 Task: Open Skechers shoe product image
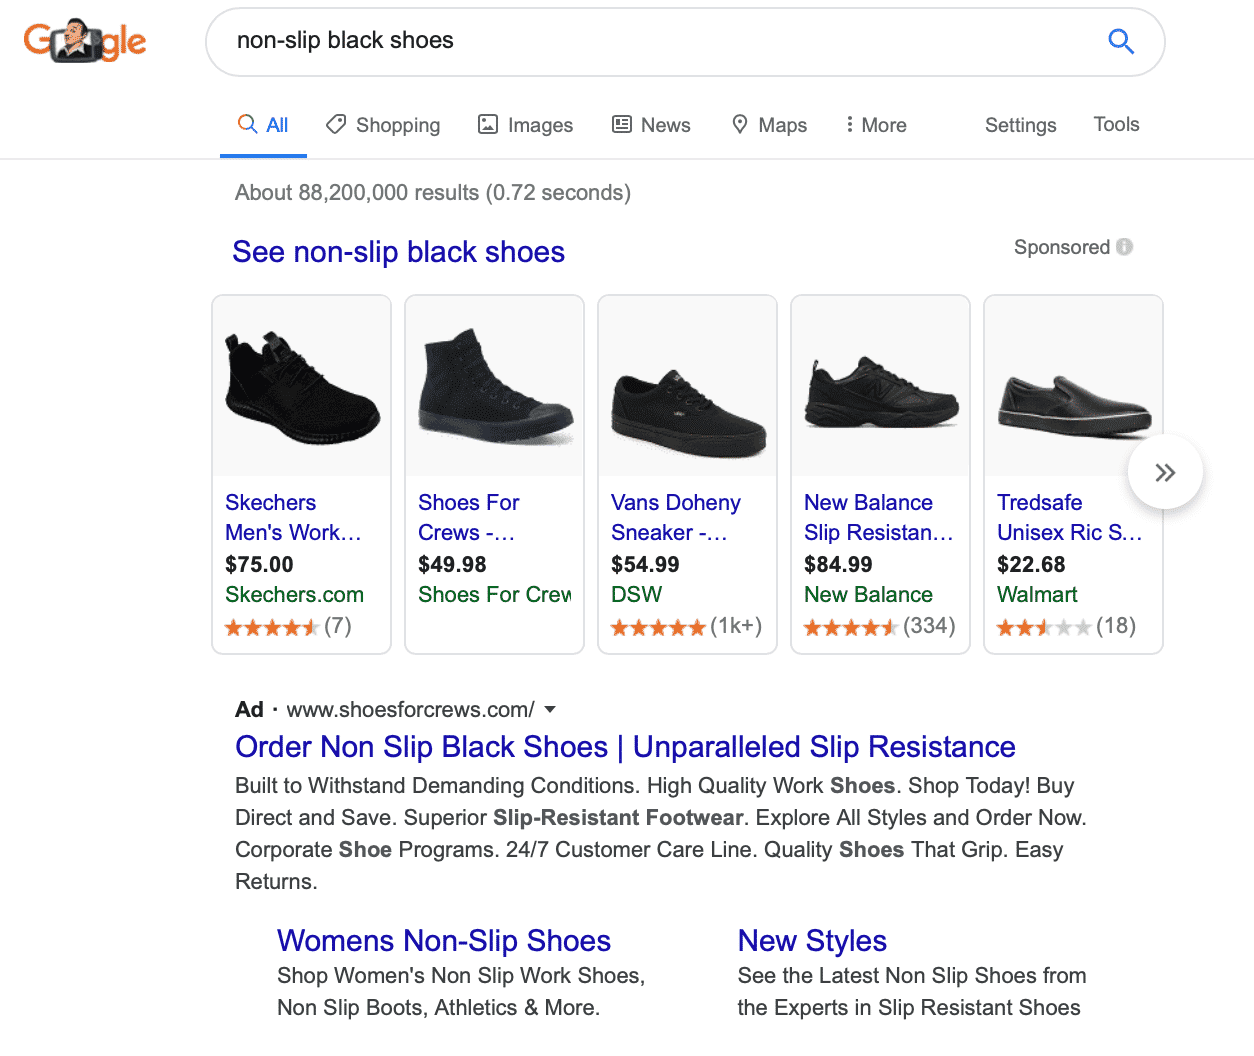tap(302, 387)
